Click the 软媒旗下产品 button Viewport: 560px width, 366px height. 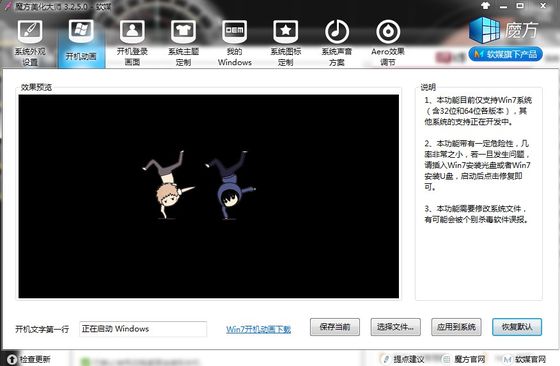(x=506, y=54)
